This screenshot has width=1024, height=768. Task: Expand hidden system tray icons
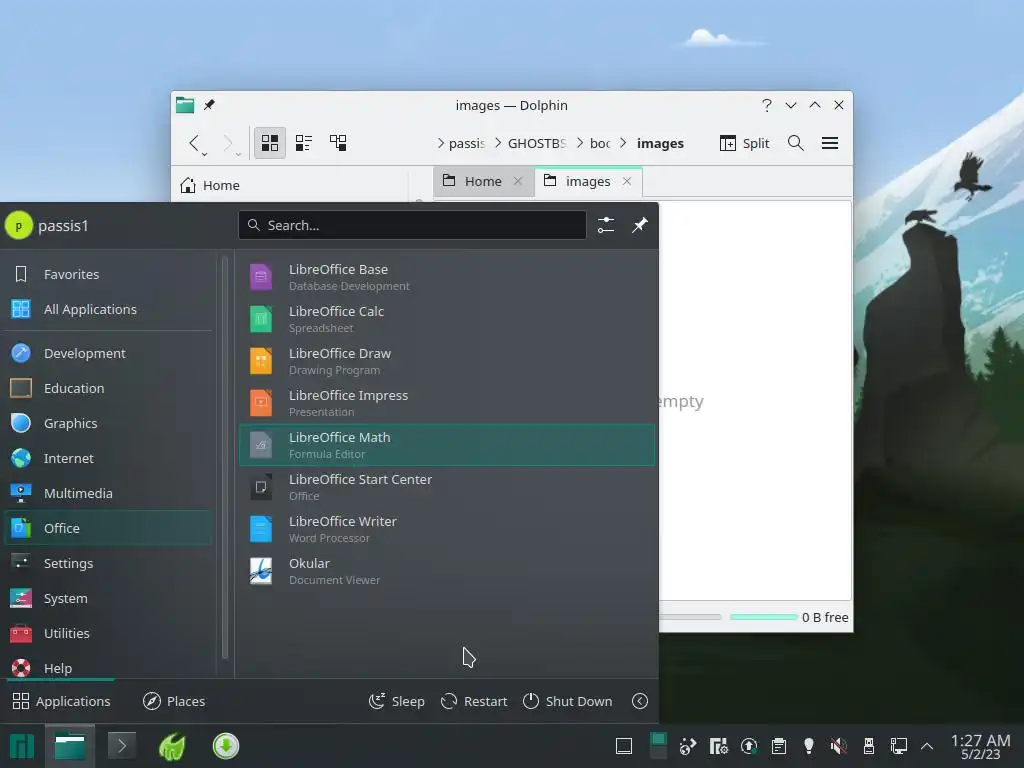927,746
